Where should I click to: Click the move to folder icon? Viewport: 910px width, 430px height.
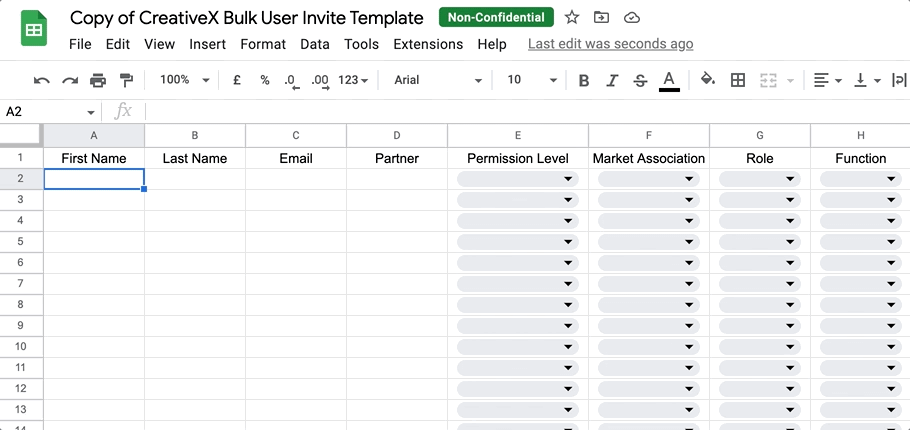click(x=601, y=17)
